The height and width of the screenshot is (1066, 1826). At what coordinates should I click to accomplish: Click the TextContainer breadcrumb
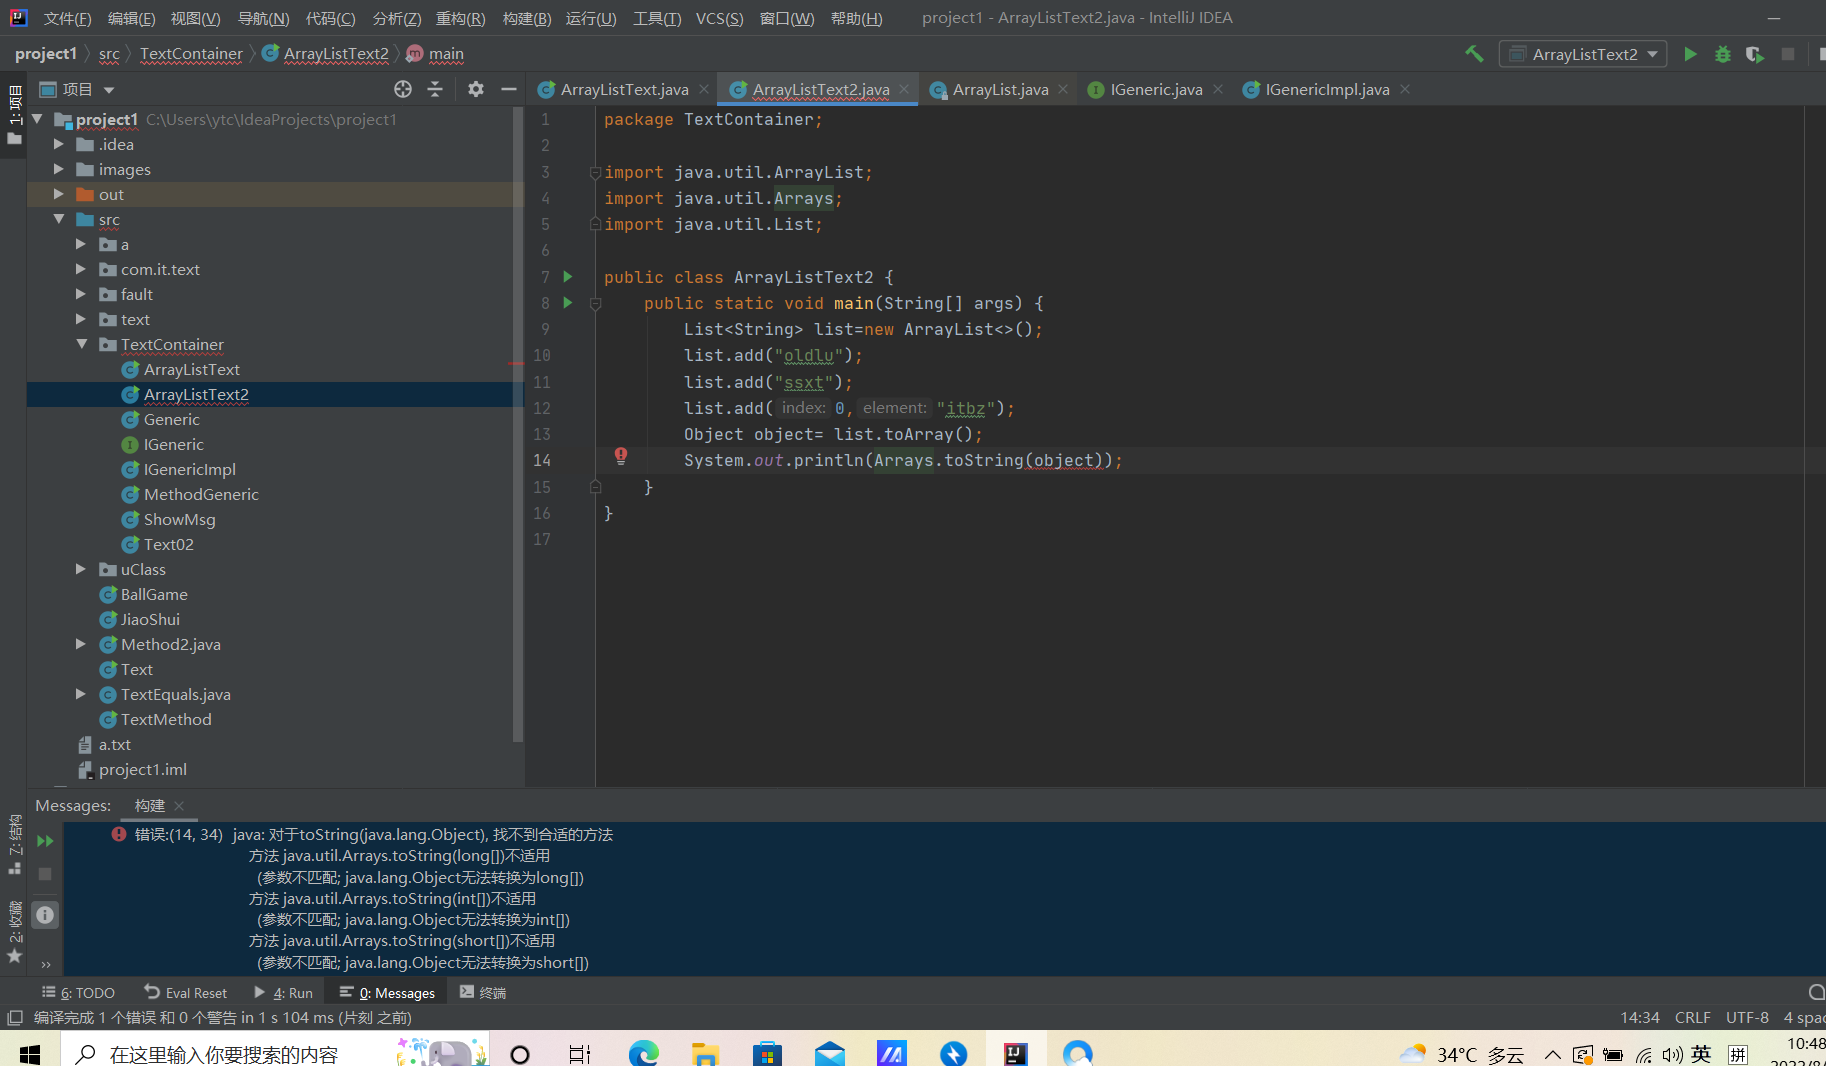[x=191, y=54]
